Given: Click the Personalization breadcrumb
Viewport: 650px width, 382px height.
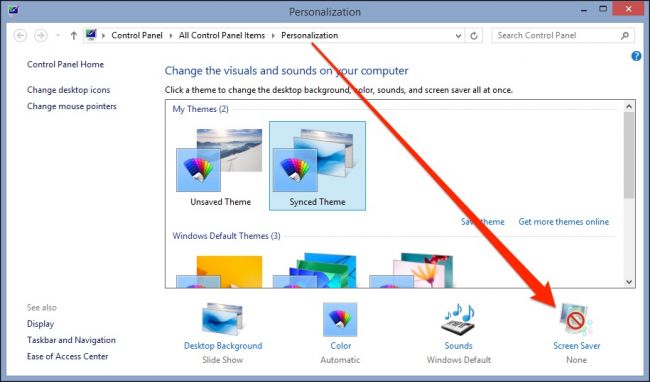Looking at the screenshot, I should pyautogui.click(x=310, y=36).
